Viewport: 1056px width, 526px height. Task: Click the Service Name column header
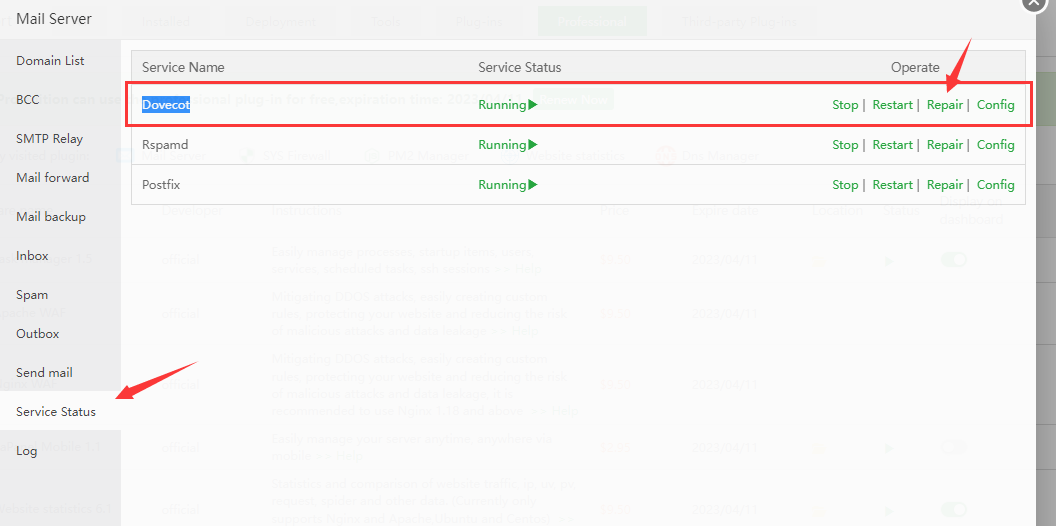183,67
